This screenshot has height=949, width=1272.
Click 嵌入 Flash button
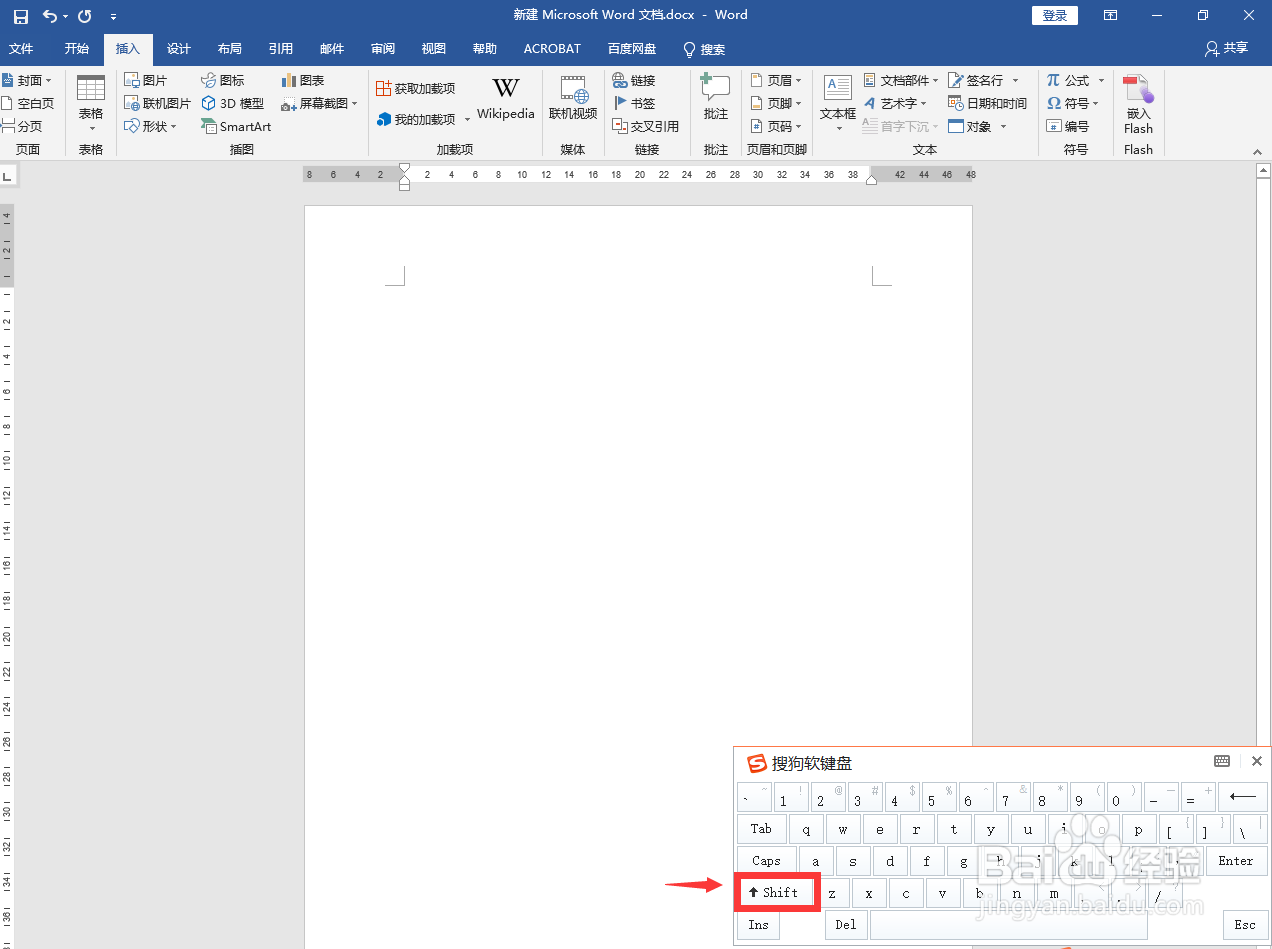[1138, 104]
